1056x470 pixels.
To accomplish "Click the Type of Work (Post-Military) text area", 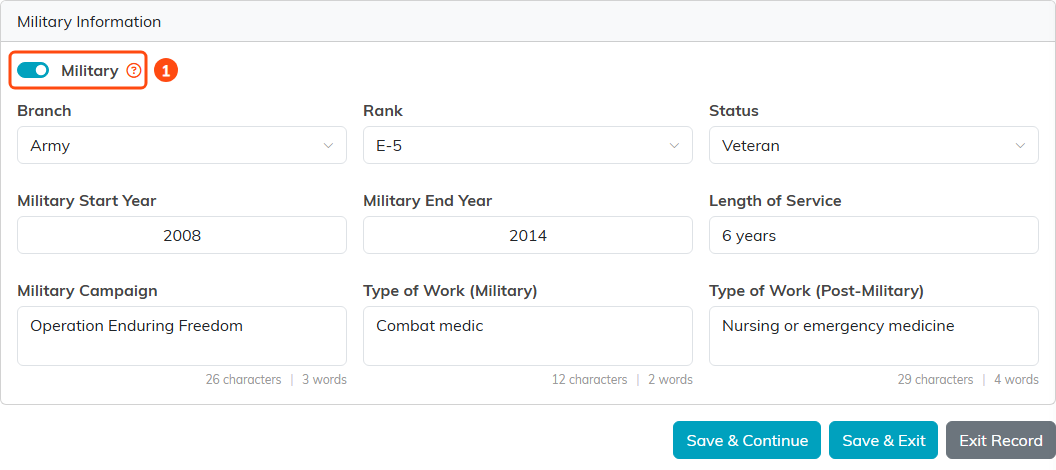I will click(873, 336).
